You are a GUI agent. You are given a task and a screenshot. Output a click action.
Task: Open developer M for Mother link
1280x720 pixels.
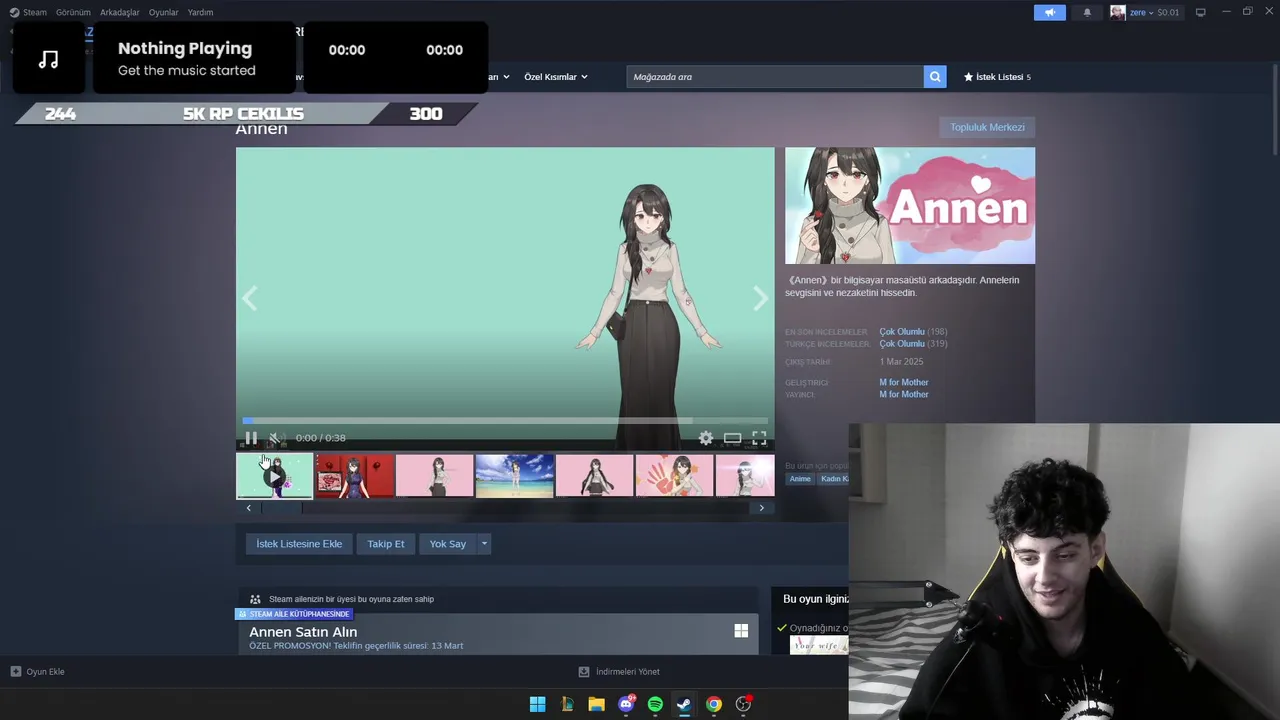point(904,382)
